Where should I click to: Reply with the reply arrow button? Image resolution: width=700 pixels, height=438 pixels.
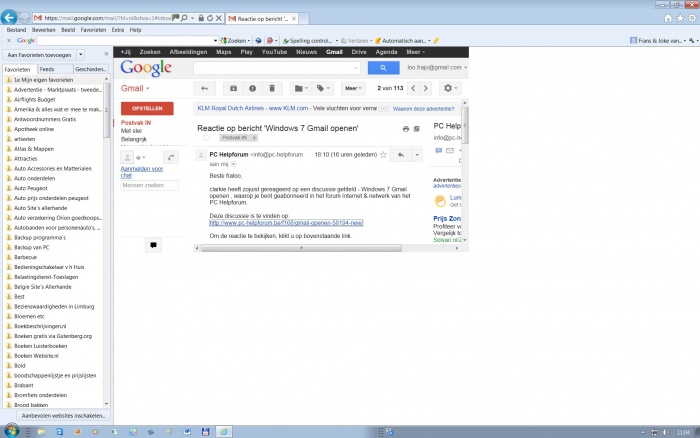401,155
